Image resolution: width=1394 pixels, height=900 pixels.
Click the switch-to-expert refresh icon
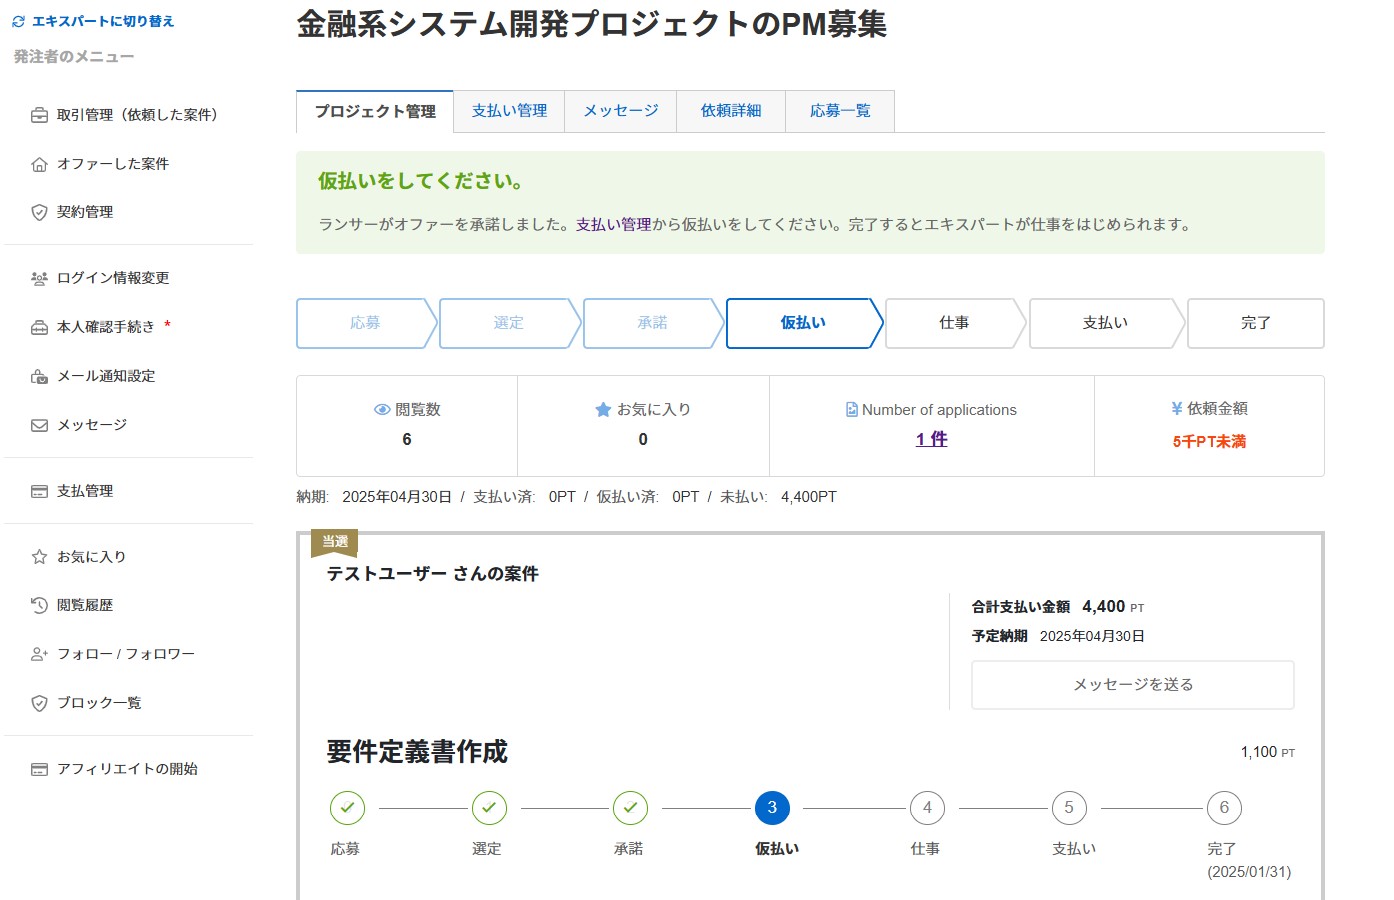point(18,21)
